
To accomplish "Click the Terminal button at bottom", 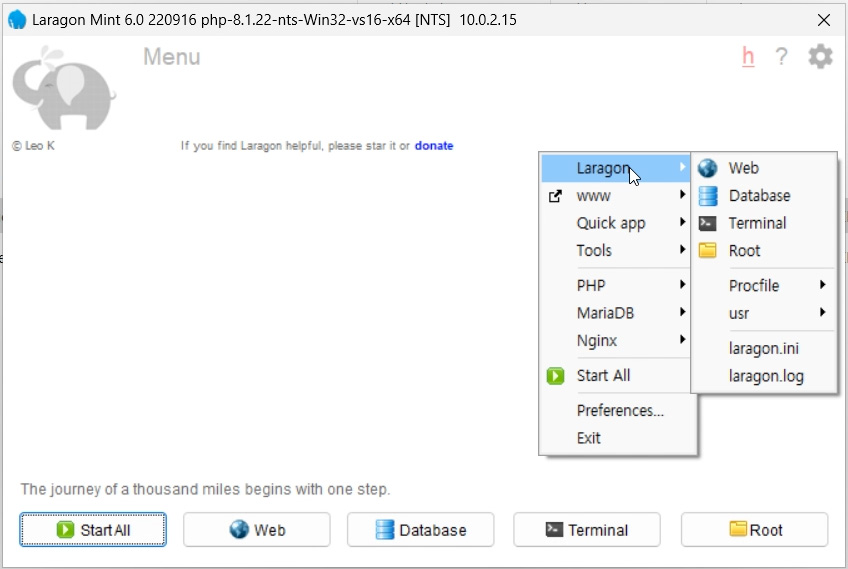I will [587, 530].
